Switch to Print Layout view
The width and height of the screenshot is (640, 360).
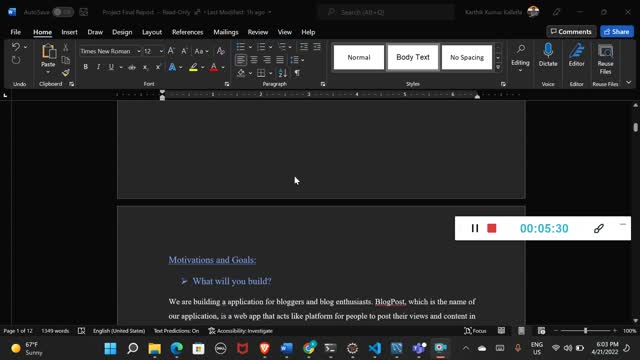pos(521,331)
